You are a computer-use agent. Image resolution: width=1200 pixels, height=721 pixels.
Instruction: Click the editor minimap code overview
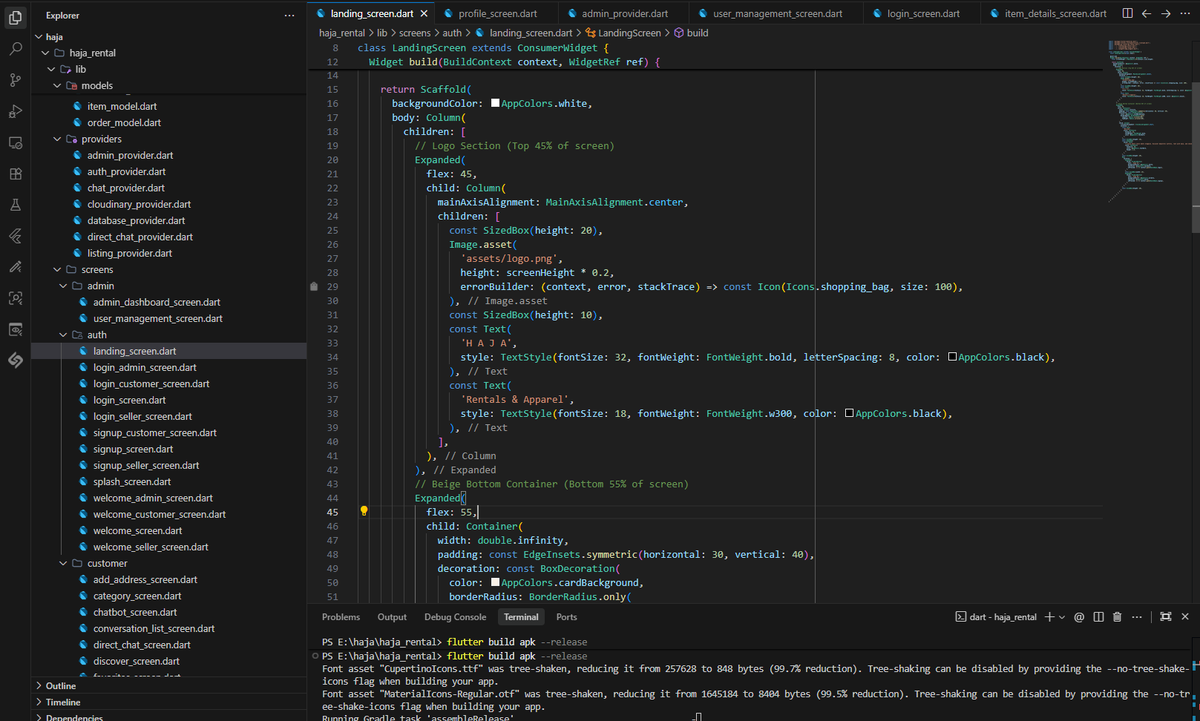coord(1148,120)
